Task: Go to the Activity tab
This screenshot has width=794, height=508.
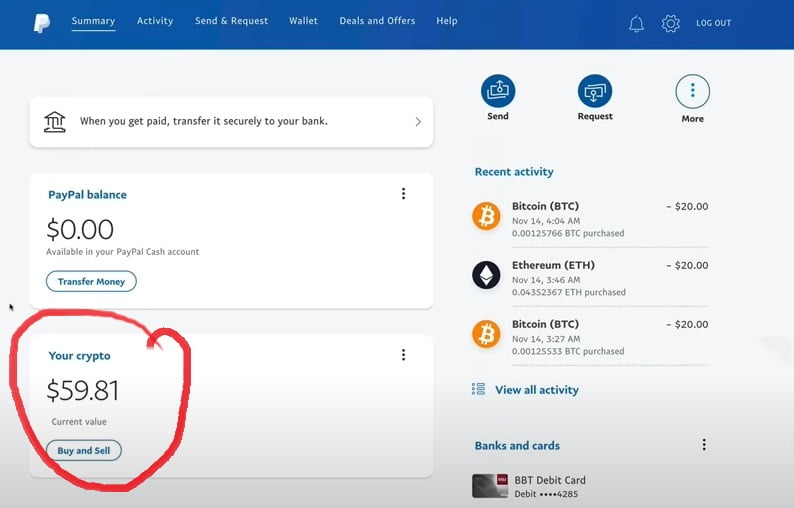Action: [155, 21]
